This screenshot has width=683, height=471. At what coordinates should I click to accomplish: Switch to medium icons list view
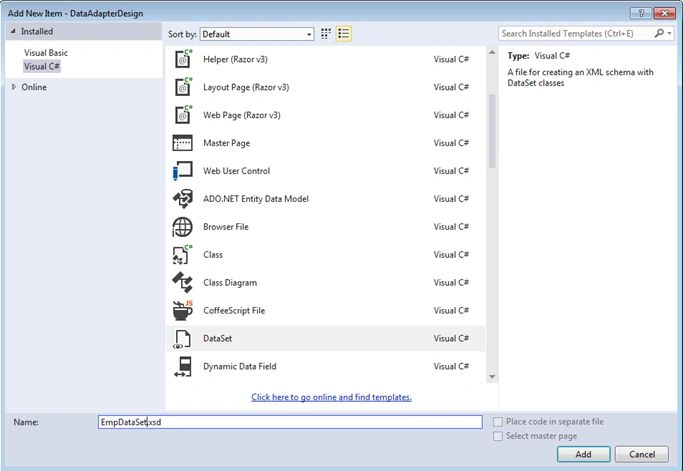(x=344, y=34)
